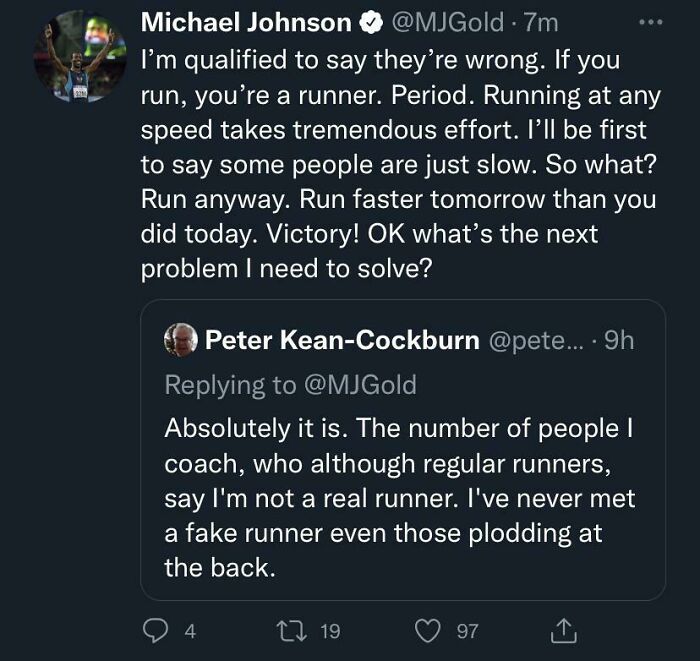700x661 pixels.
Task: Open the three-dot more options menu
Action: (651, 21)
